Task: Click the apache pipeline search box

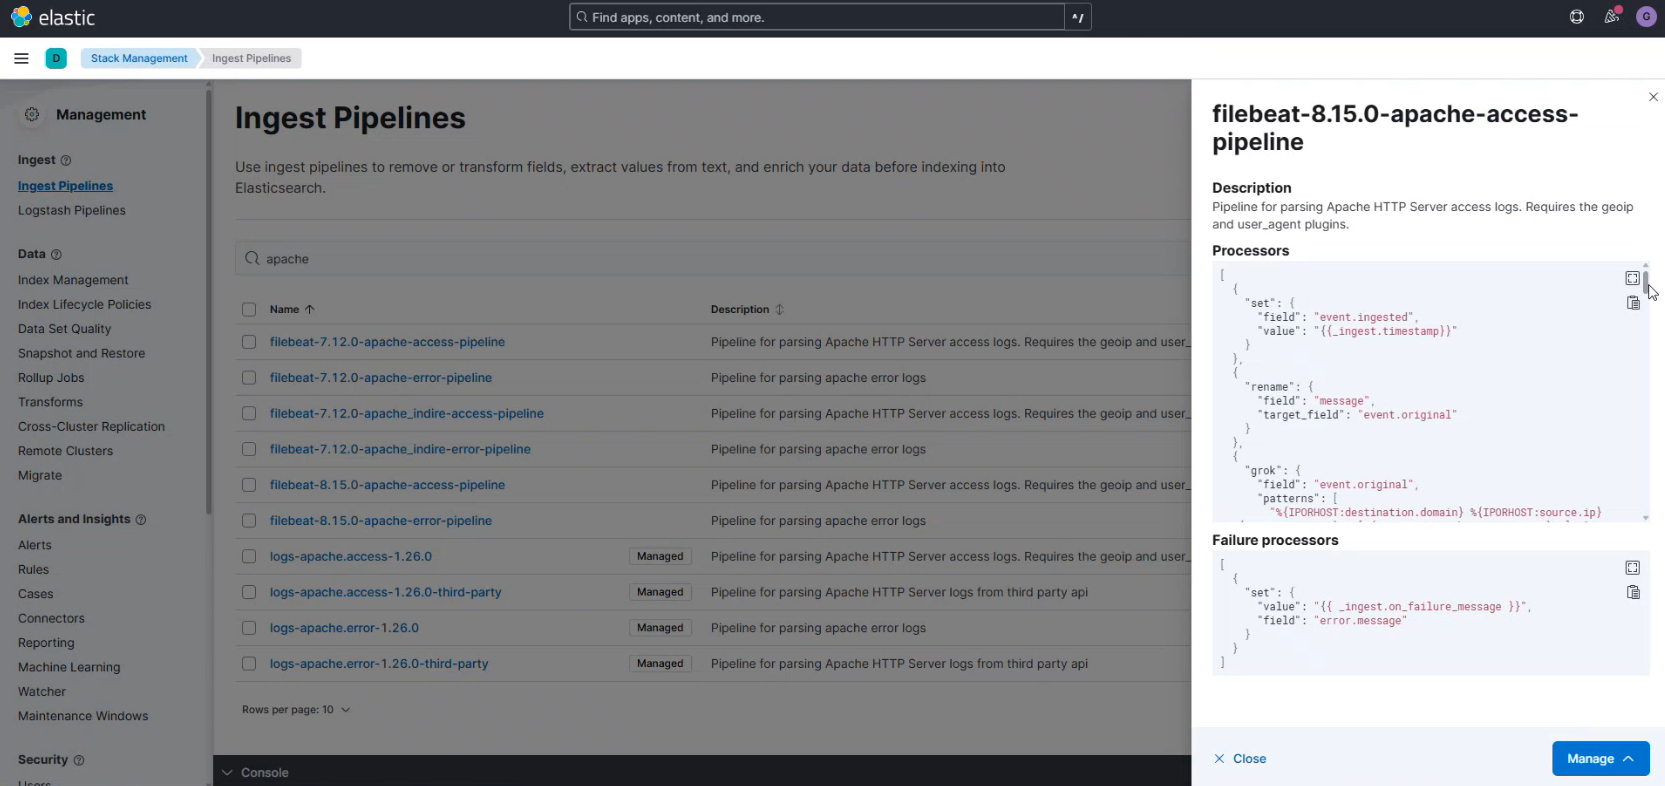Action: click(x=713, y=258)
